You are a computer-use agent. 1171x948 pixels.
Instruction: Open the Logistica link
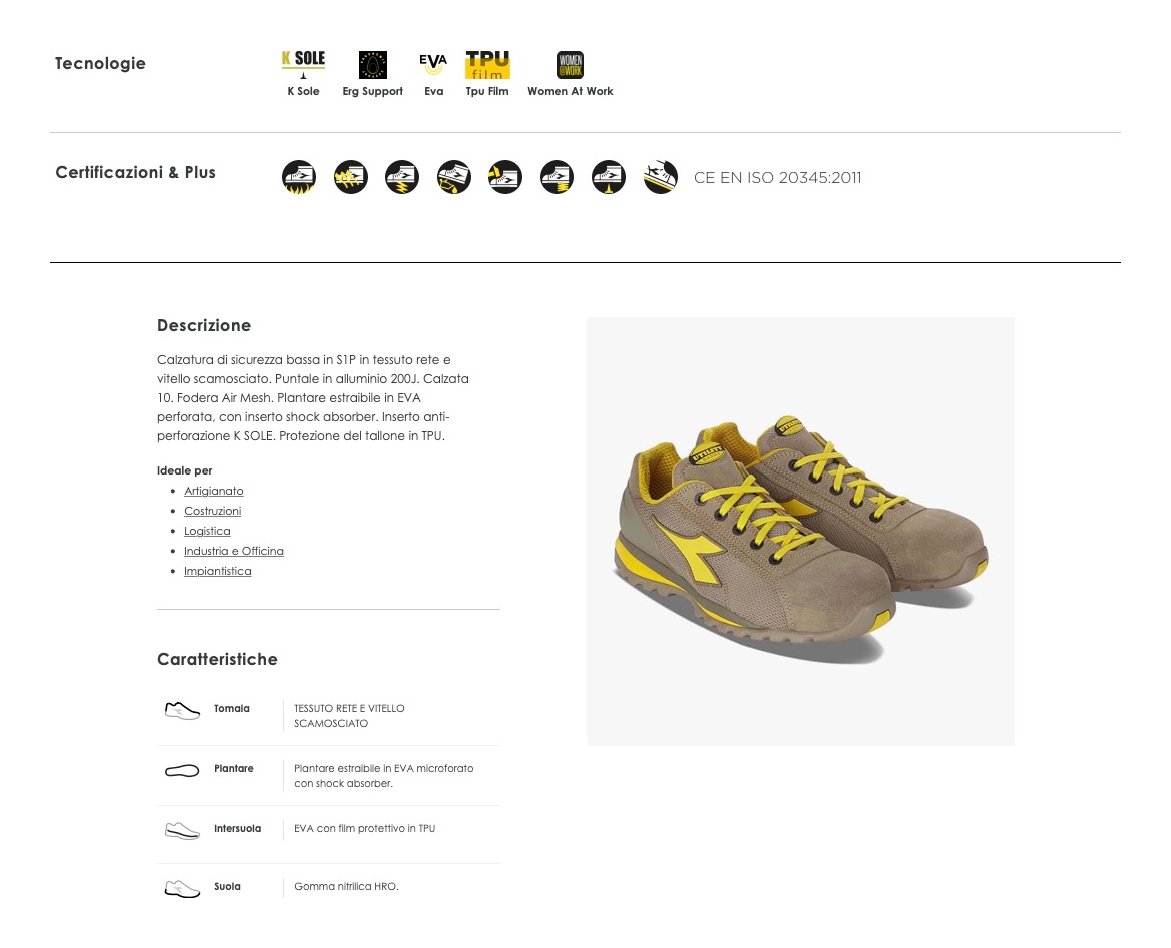click(207, 531)
